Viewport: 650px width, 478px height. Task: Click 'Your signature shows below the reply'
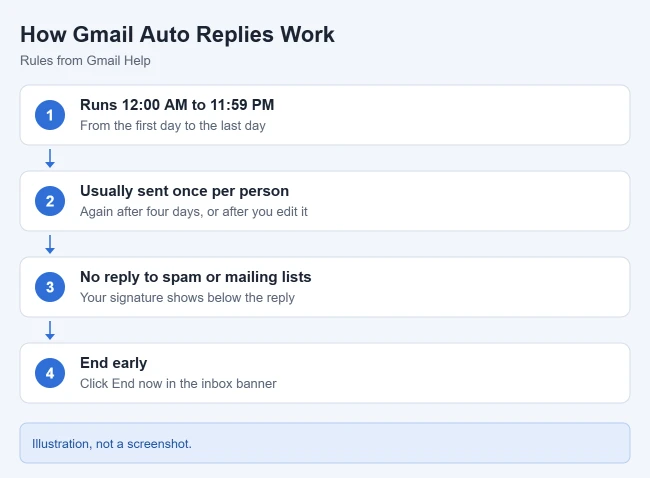[x=187, y=298]
